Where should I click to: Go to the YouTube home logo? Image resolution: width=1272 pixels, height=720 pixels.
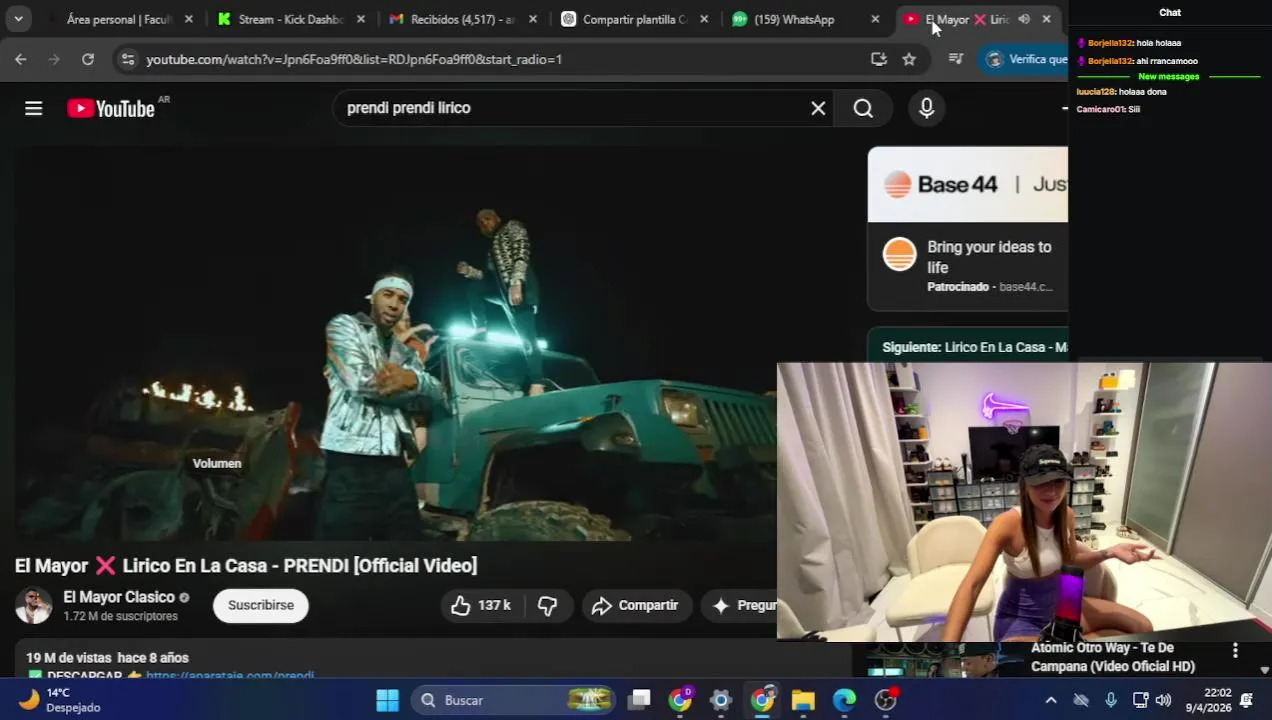[111, 108]
